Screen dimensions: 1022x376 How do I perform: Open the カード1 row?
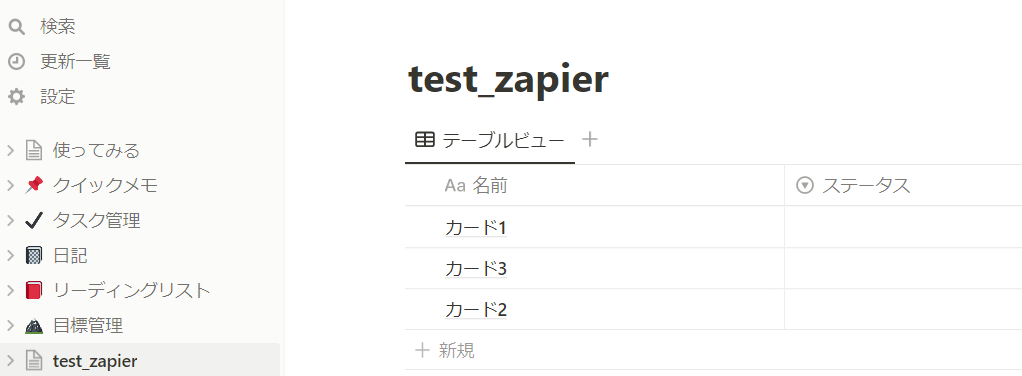(x=476, y=227)
